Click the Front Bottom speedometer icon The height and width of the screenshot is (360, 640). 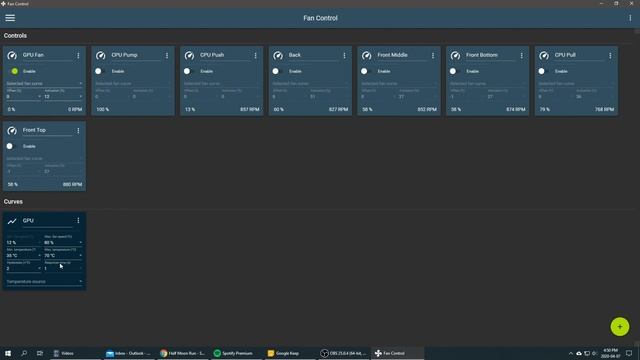point(455,55)
